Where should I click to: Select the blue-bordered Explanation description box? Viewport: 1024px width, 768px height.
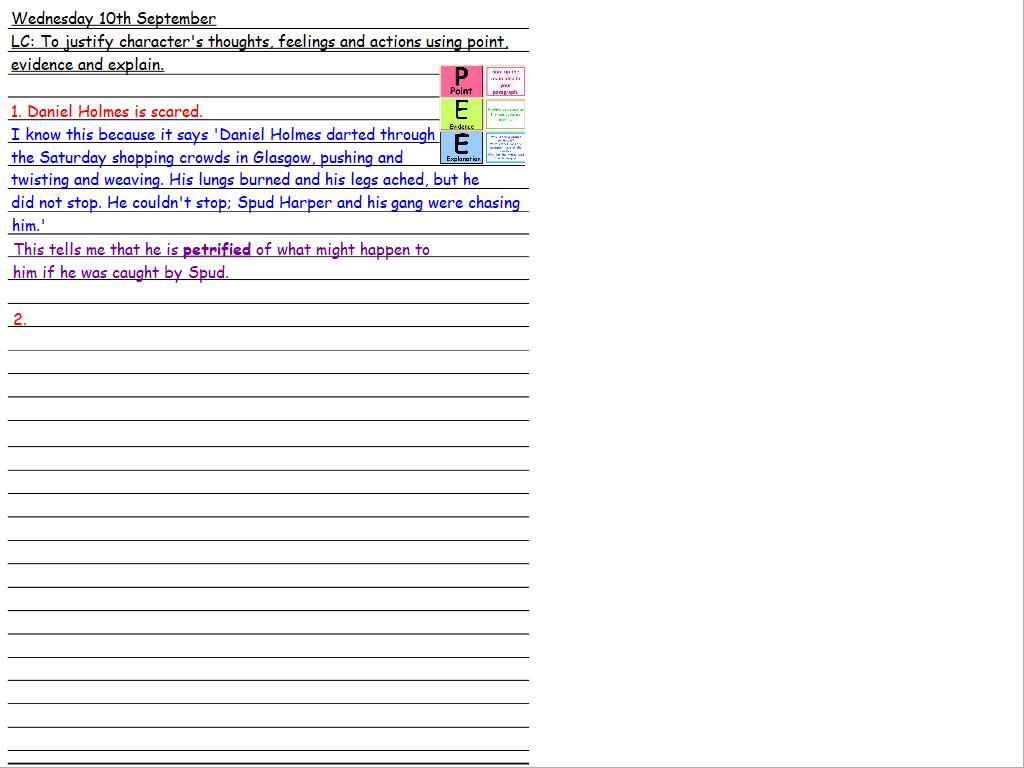click(505, 147)
